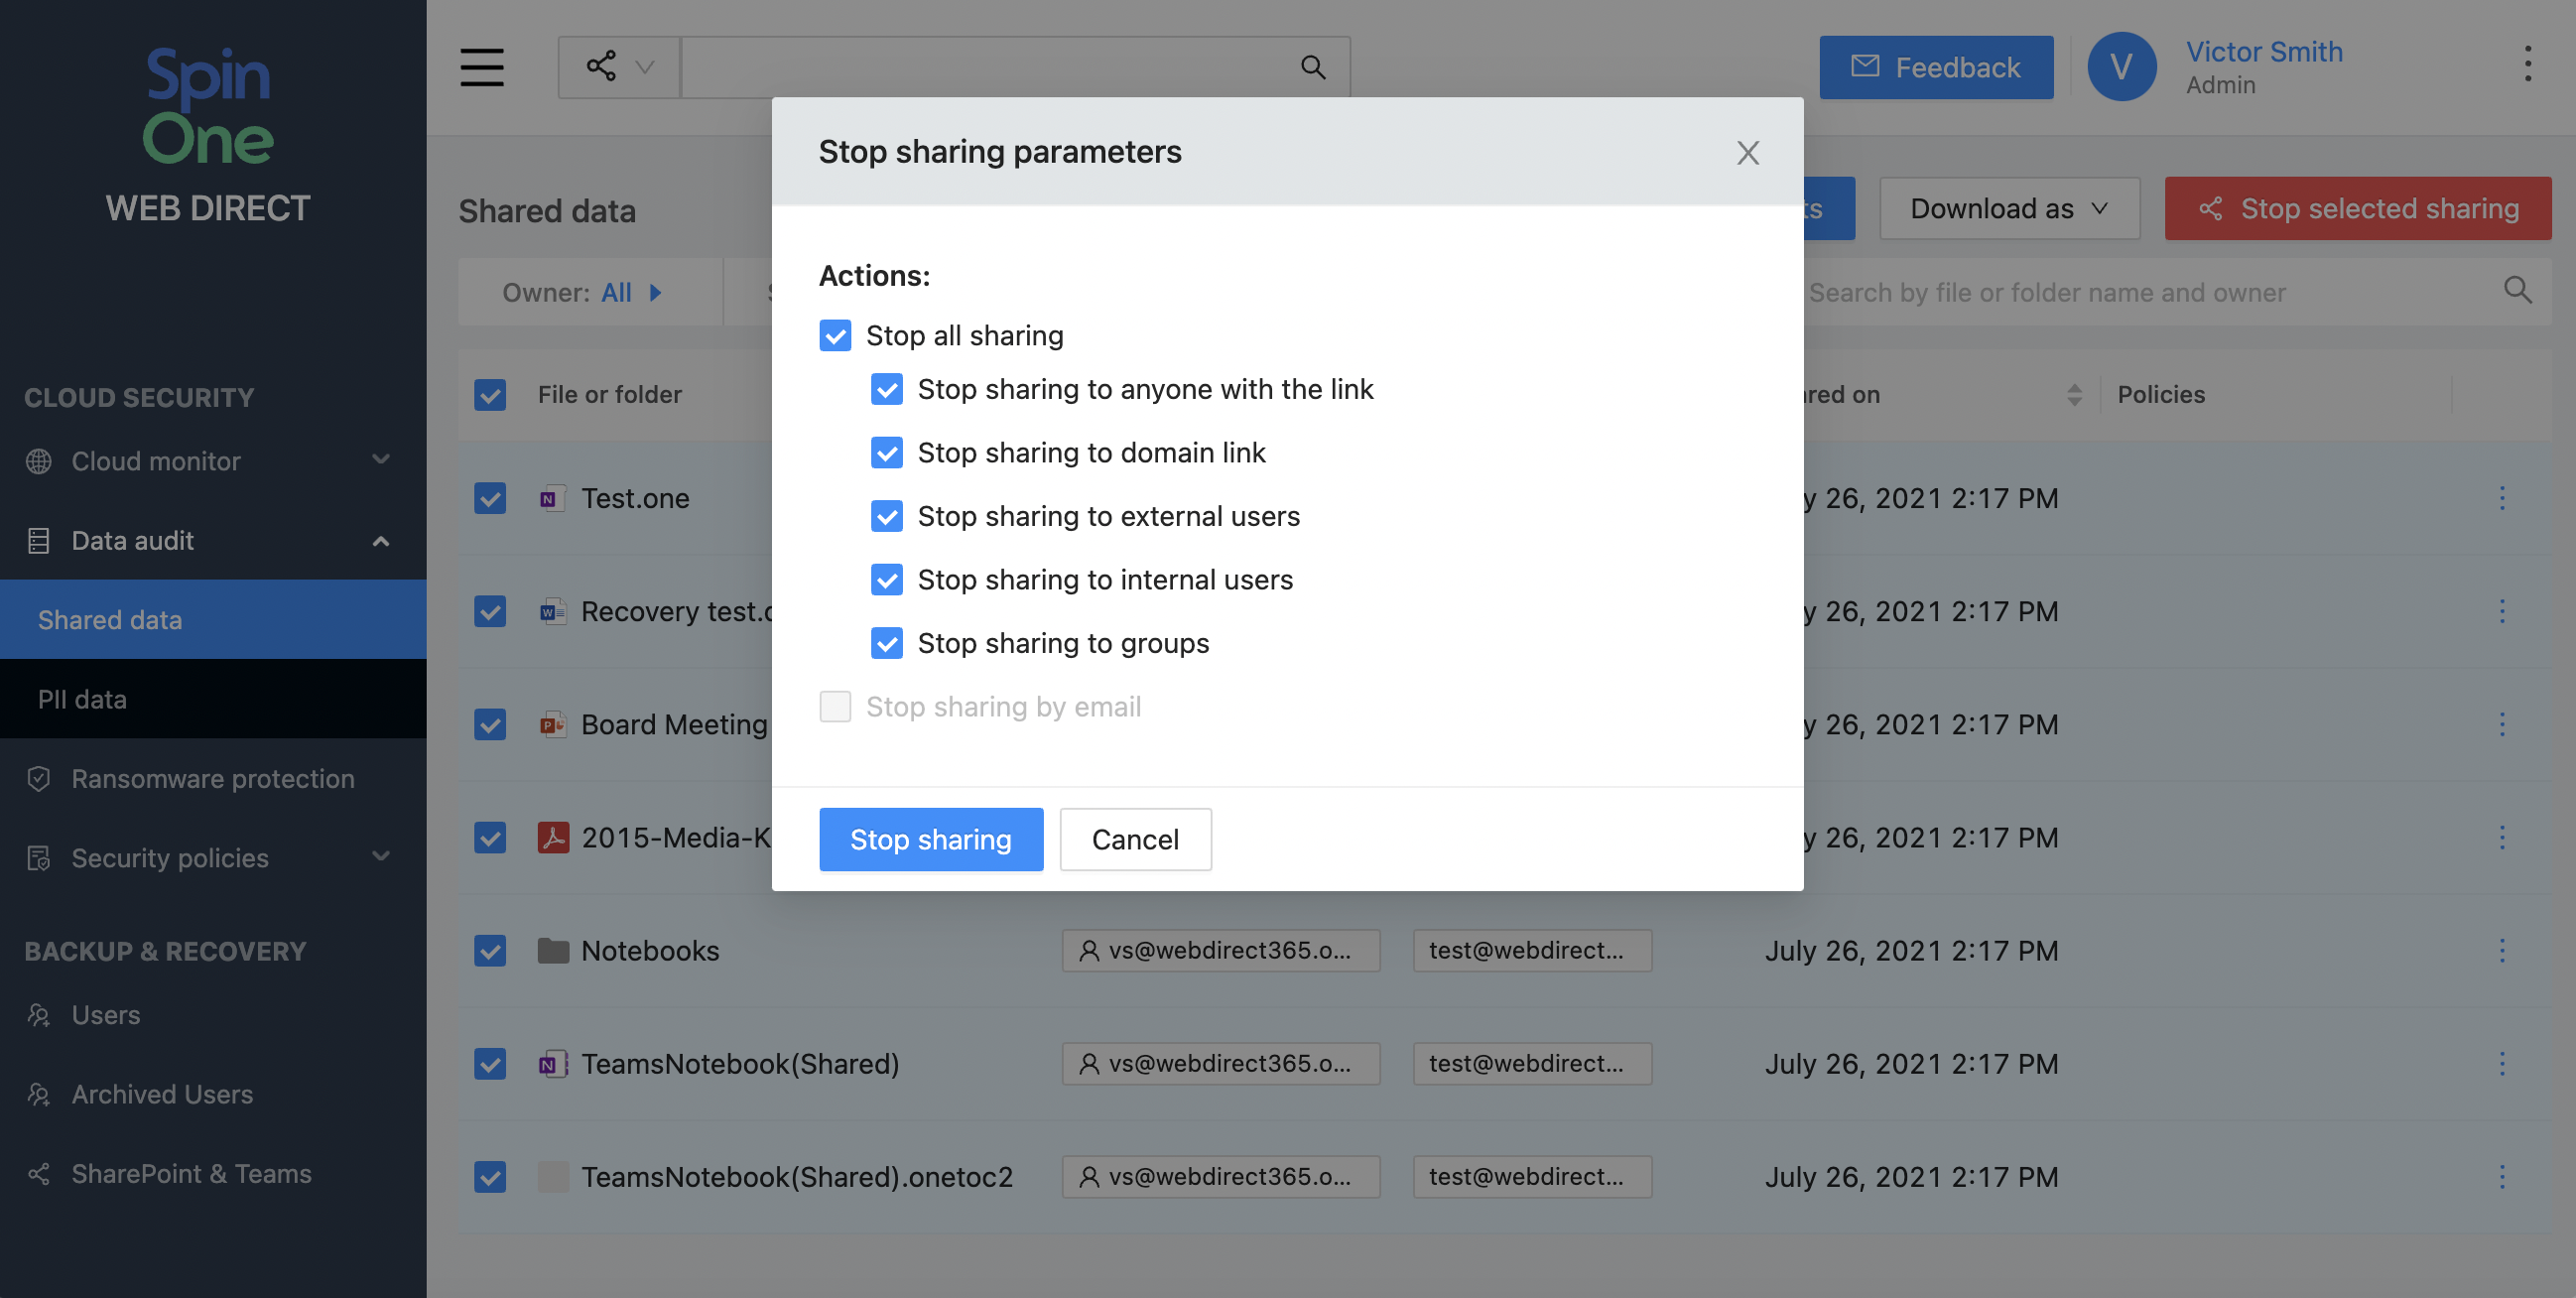Go to SharePoint & Teams section
Image resolution: width=2576 pixels, height=1298 pixels.
tap(191, 1173)
